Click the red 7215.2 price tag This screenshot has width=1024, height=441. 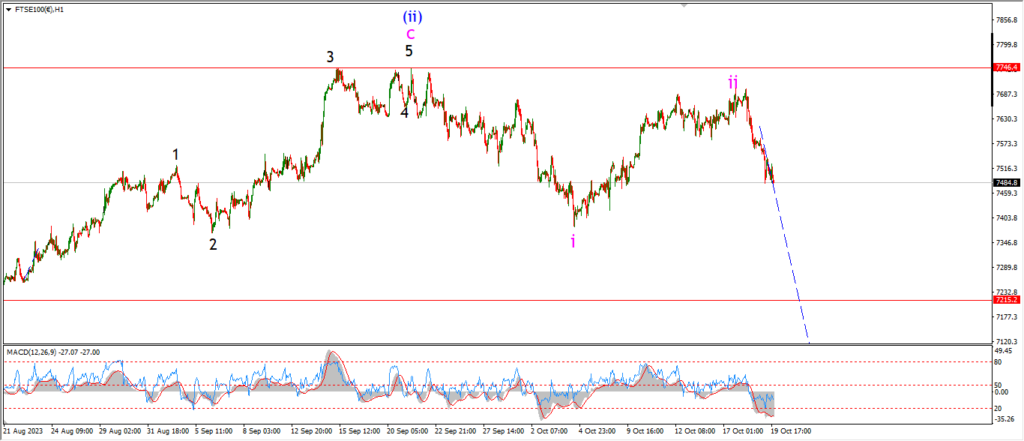coord(1006,300)
